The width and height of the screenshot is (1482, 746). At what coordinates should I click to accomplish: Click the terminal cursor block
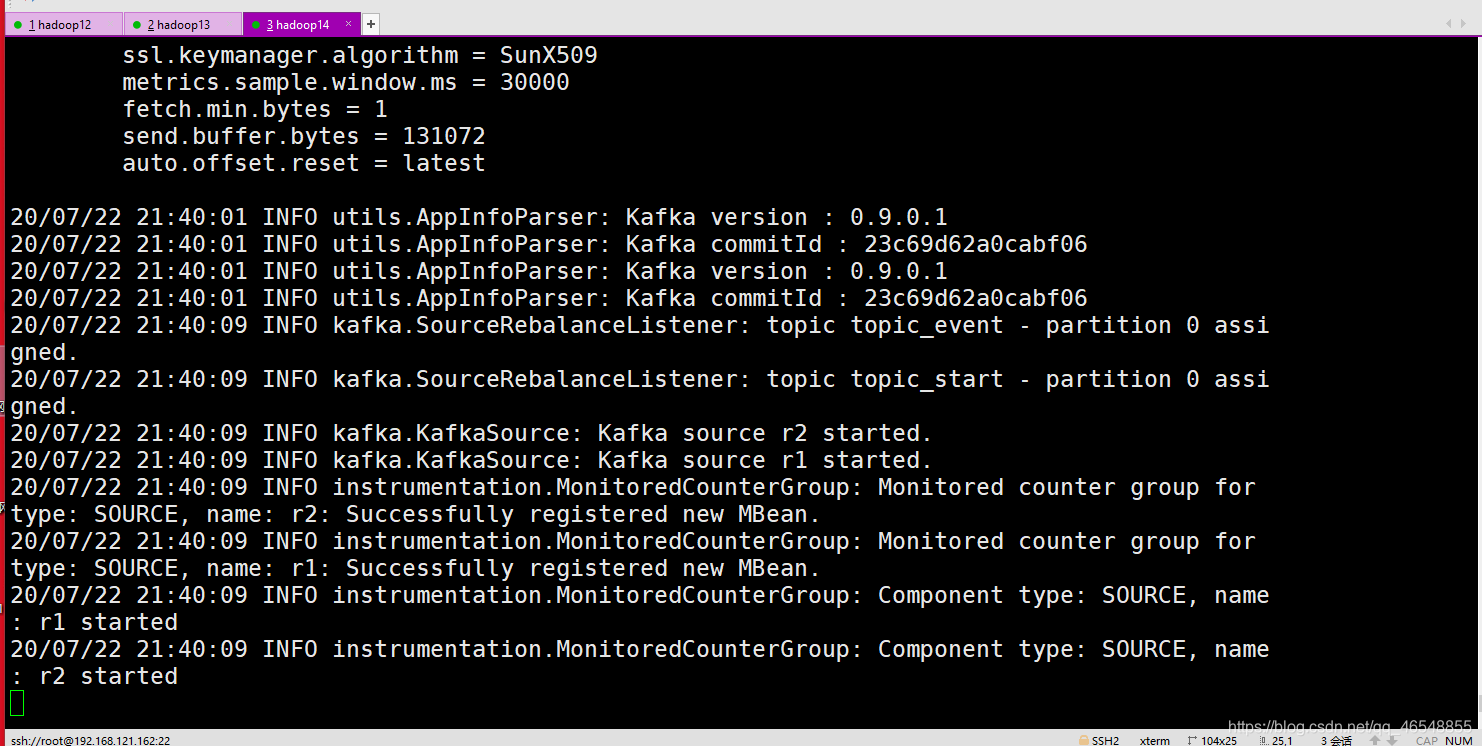[x=17, y=703]
